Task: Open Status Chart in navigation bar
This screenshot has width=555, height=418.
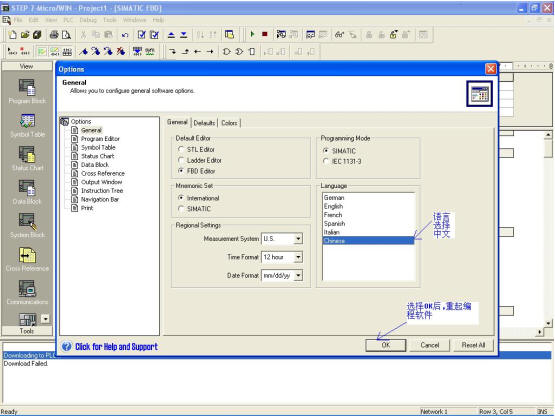Action: 27,159
